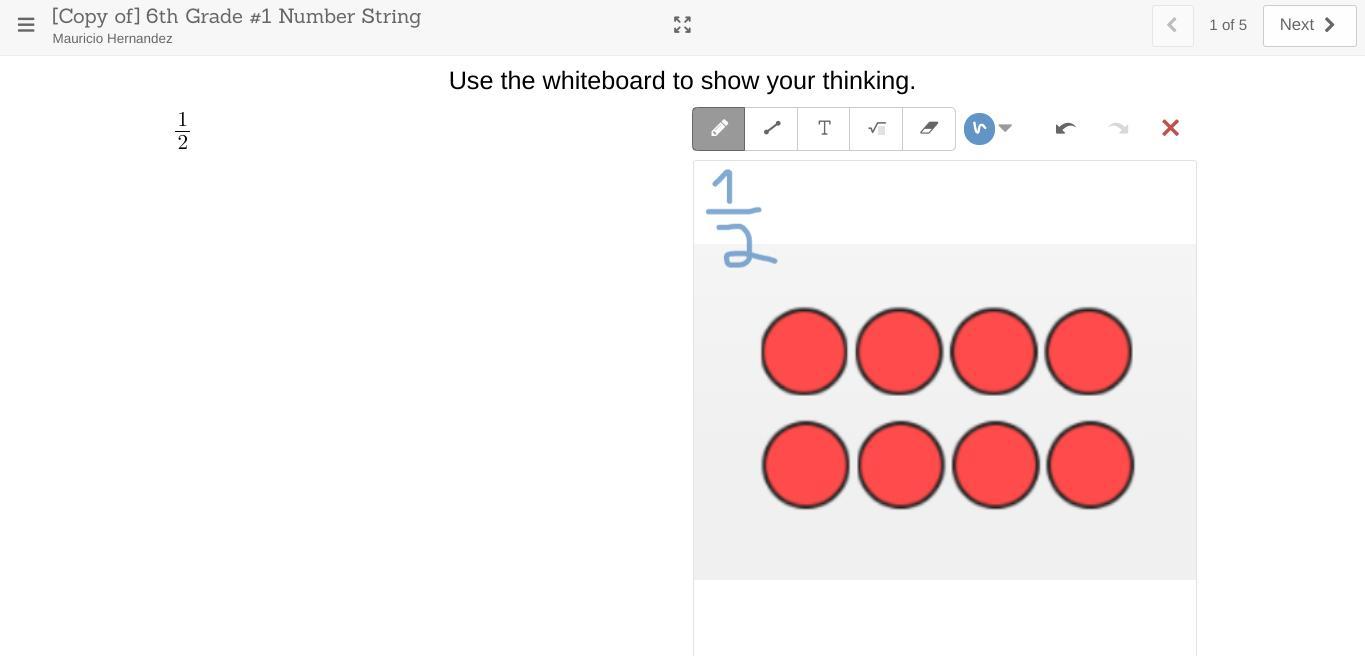Click the last red circle in bottom row
Screen dimensions: 1365x656
pyautogui.click(x=1090, y=465)
